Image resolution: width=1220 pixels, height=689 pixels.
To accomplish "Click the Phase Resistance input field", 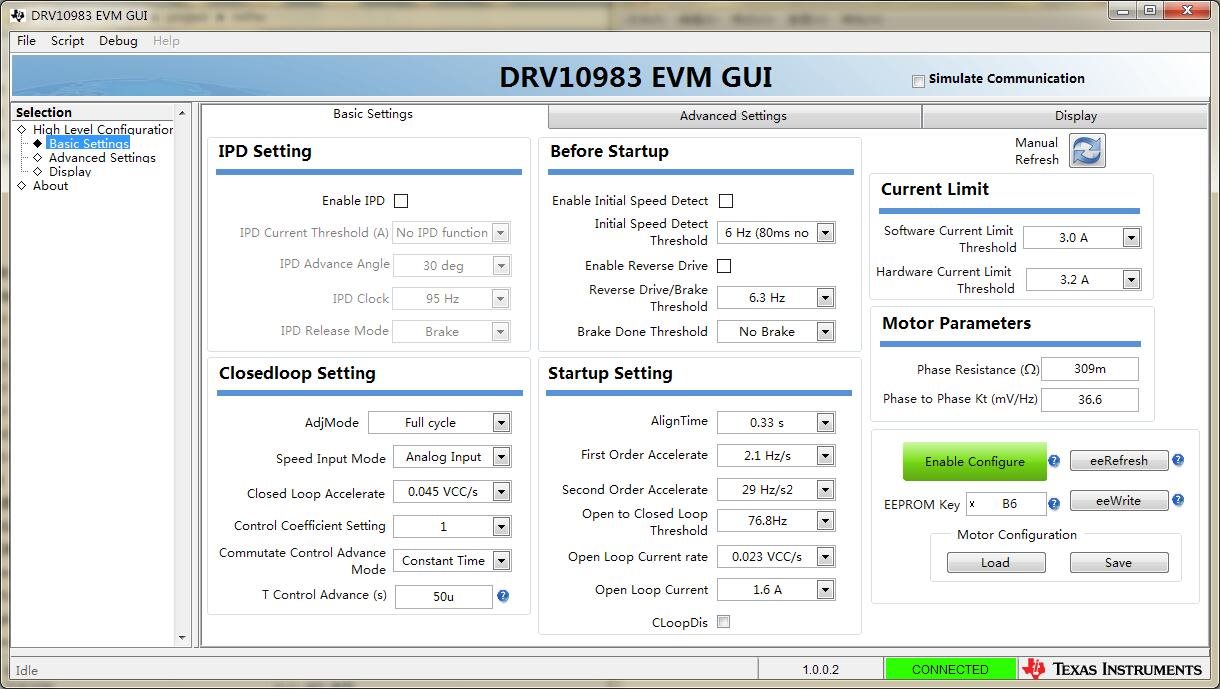I will tap(1090, 369).
